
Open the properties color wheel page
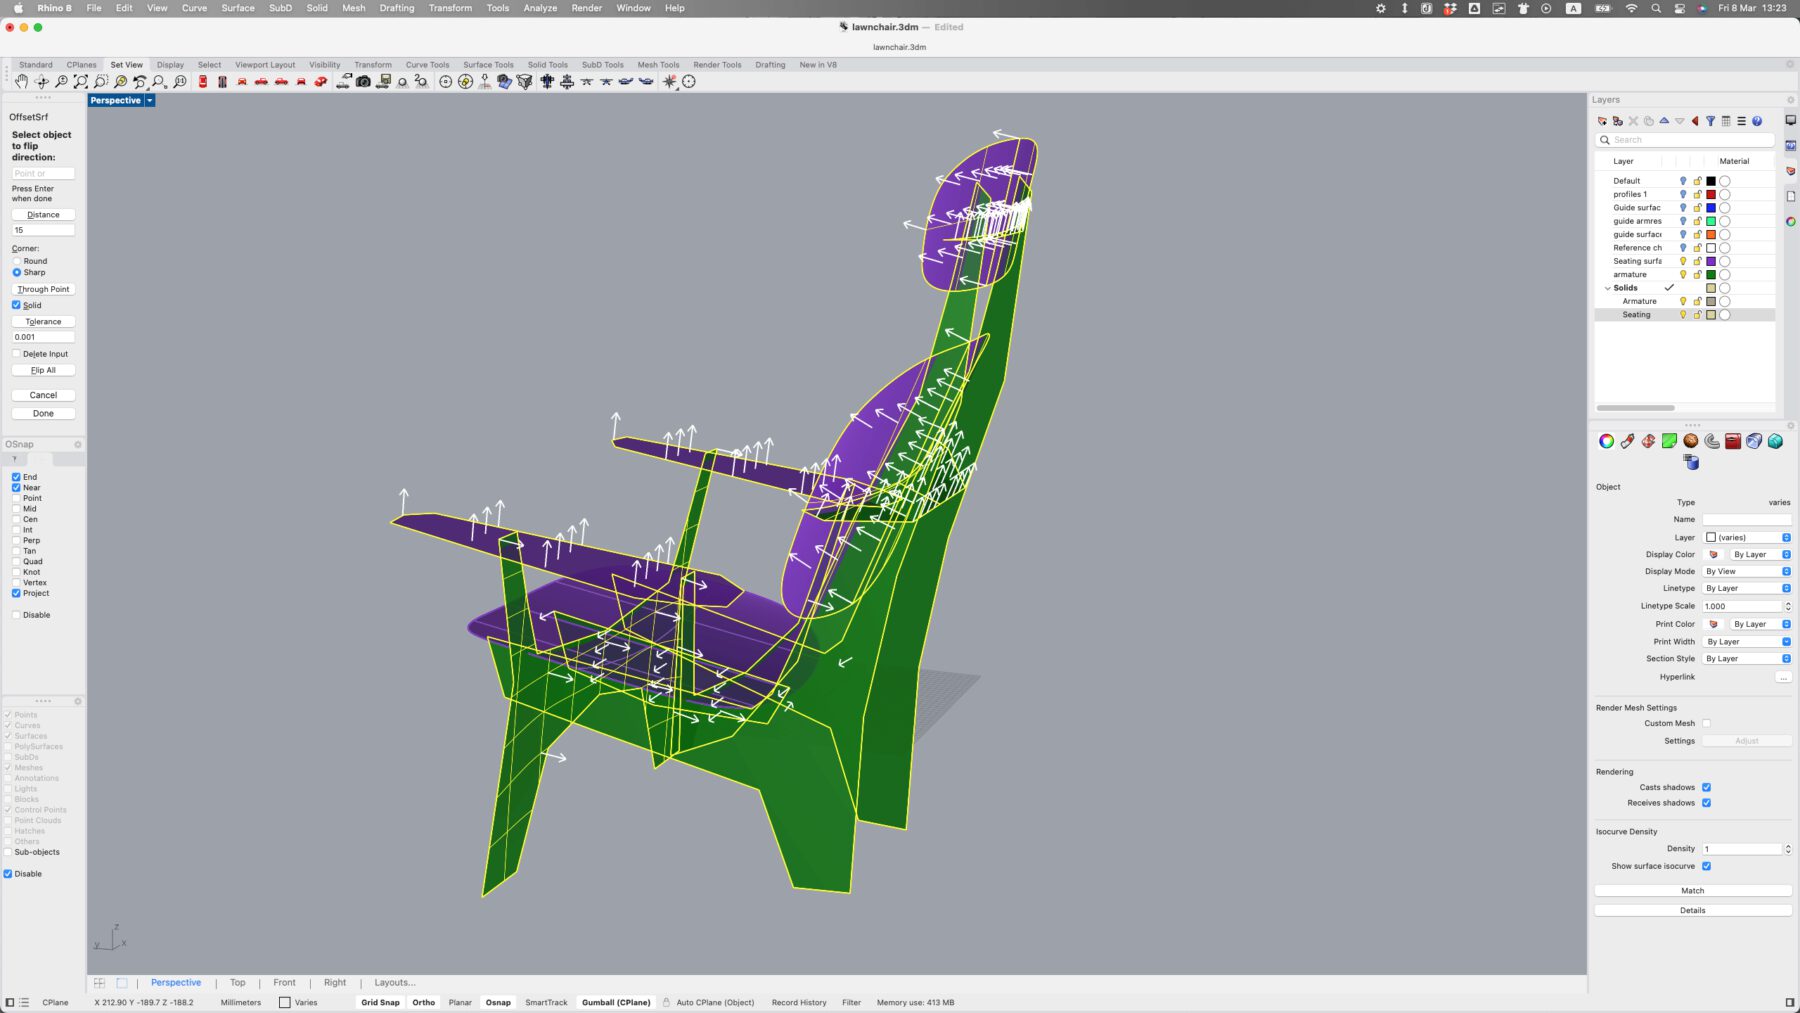click(1606, 441)
